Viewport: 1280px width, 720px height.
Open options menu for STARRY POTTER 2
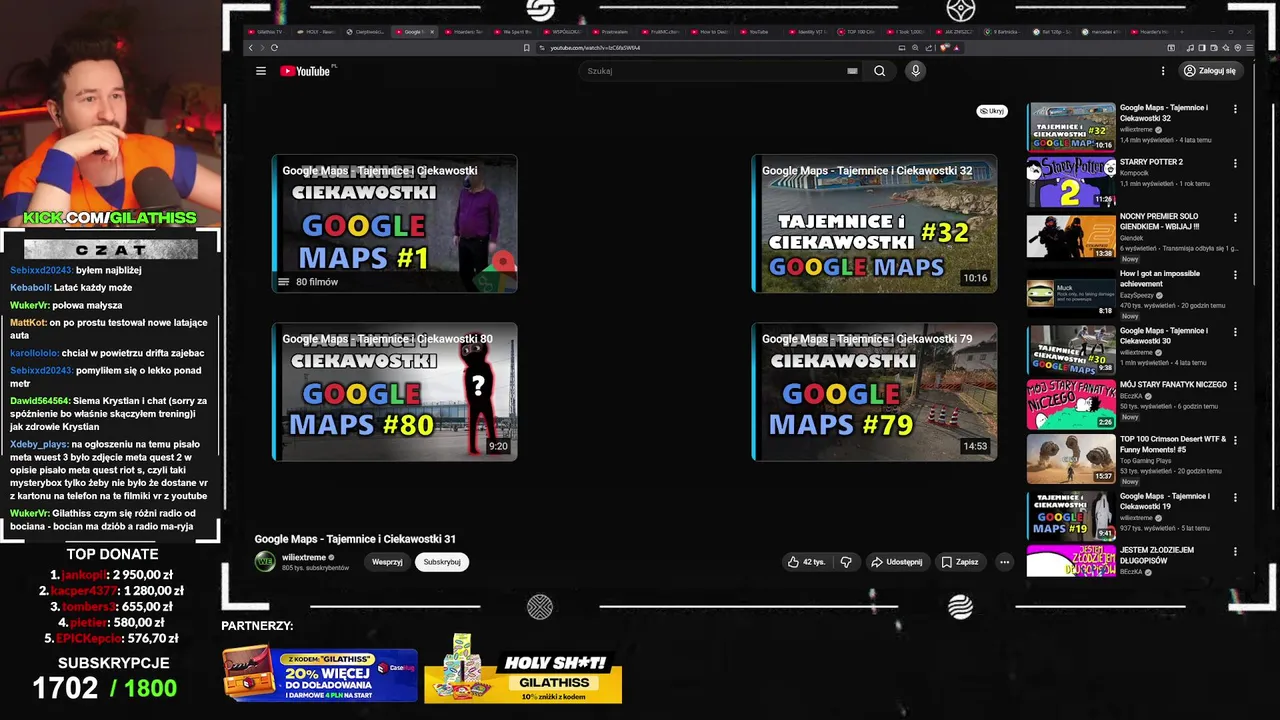click(x=1235, y=163)
